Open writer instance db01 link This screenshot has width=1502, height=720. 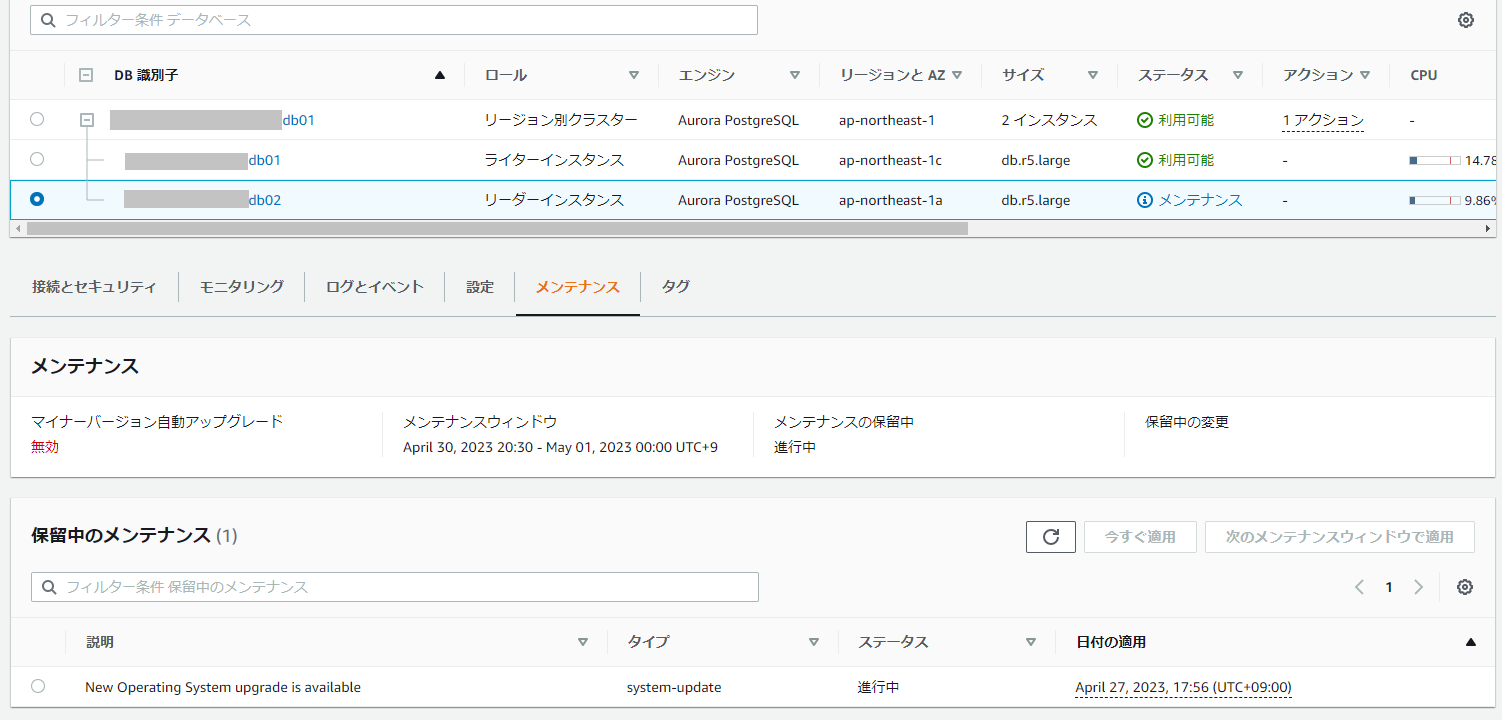coord(264,160)
